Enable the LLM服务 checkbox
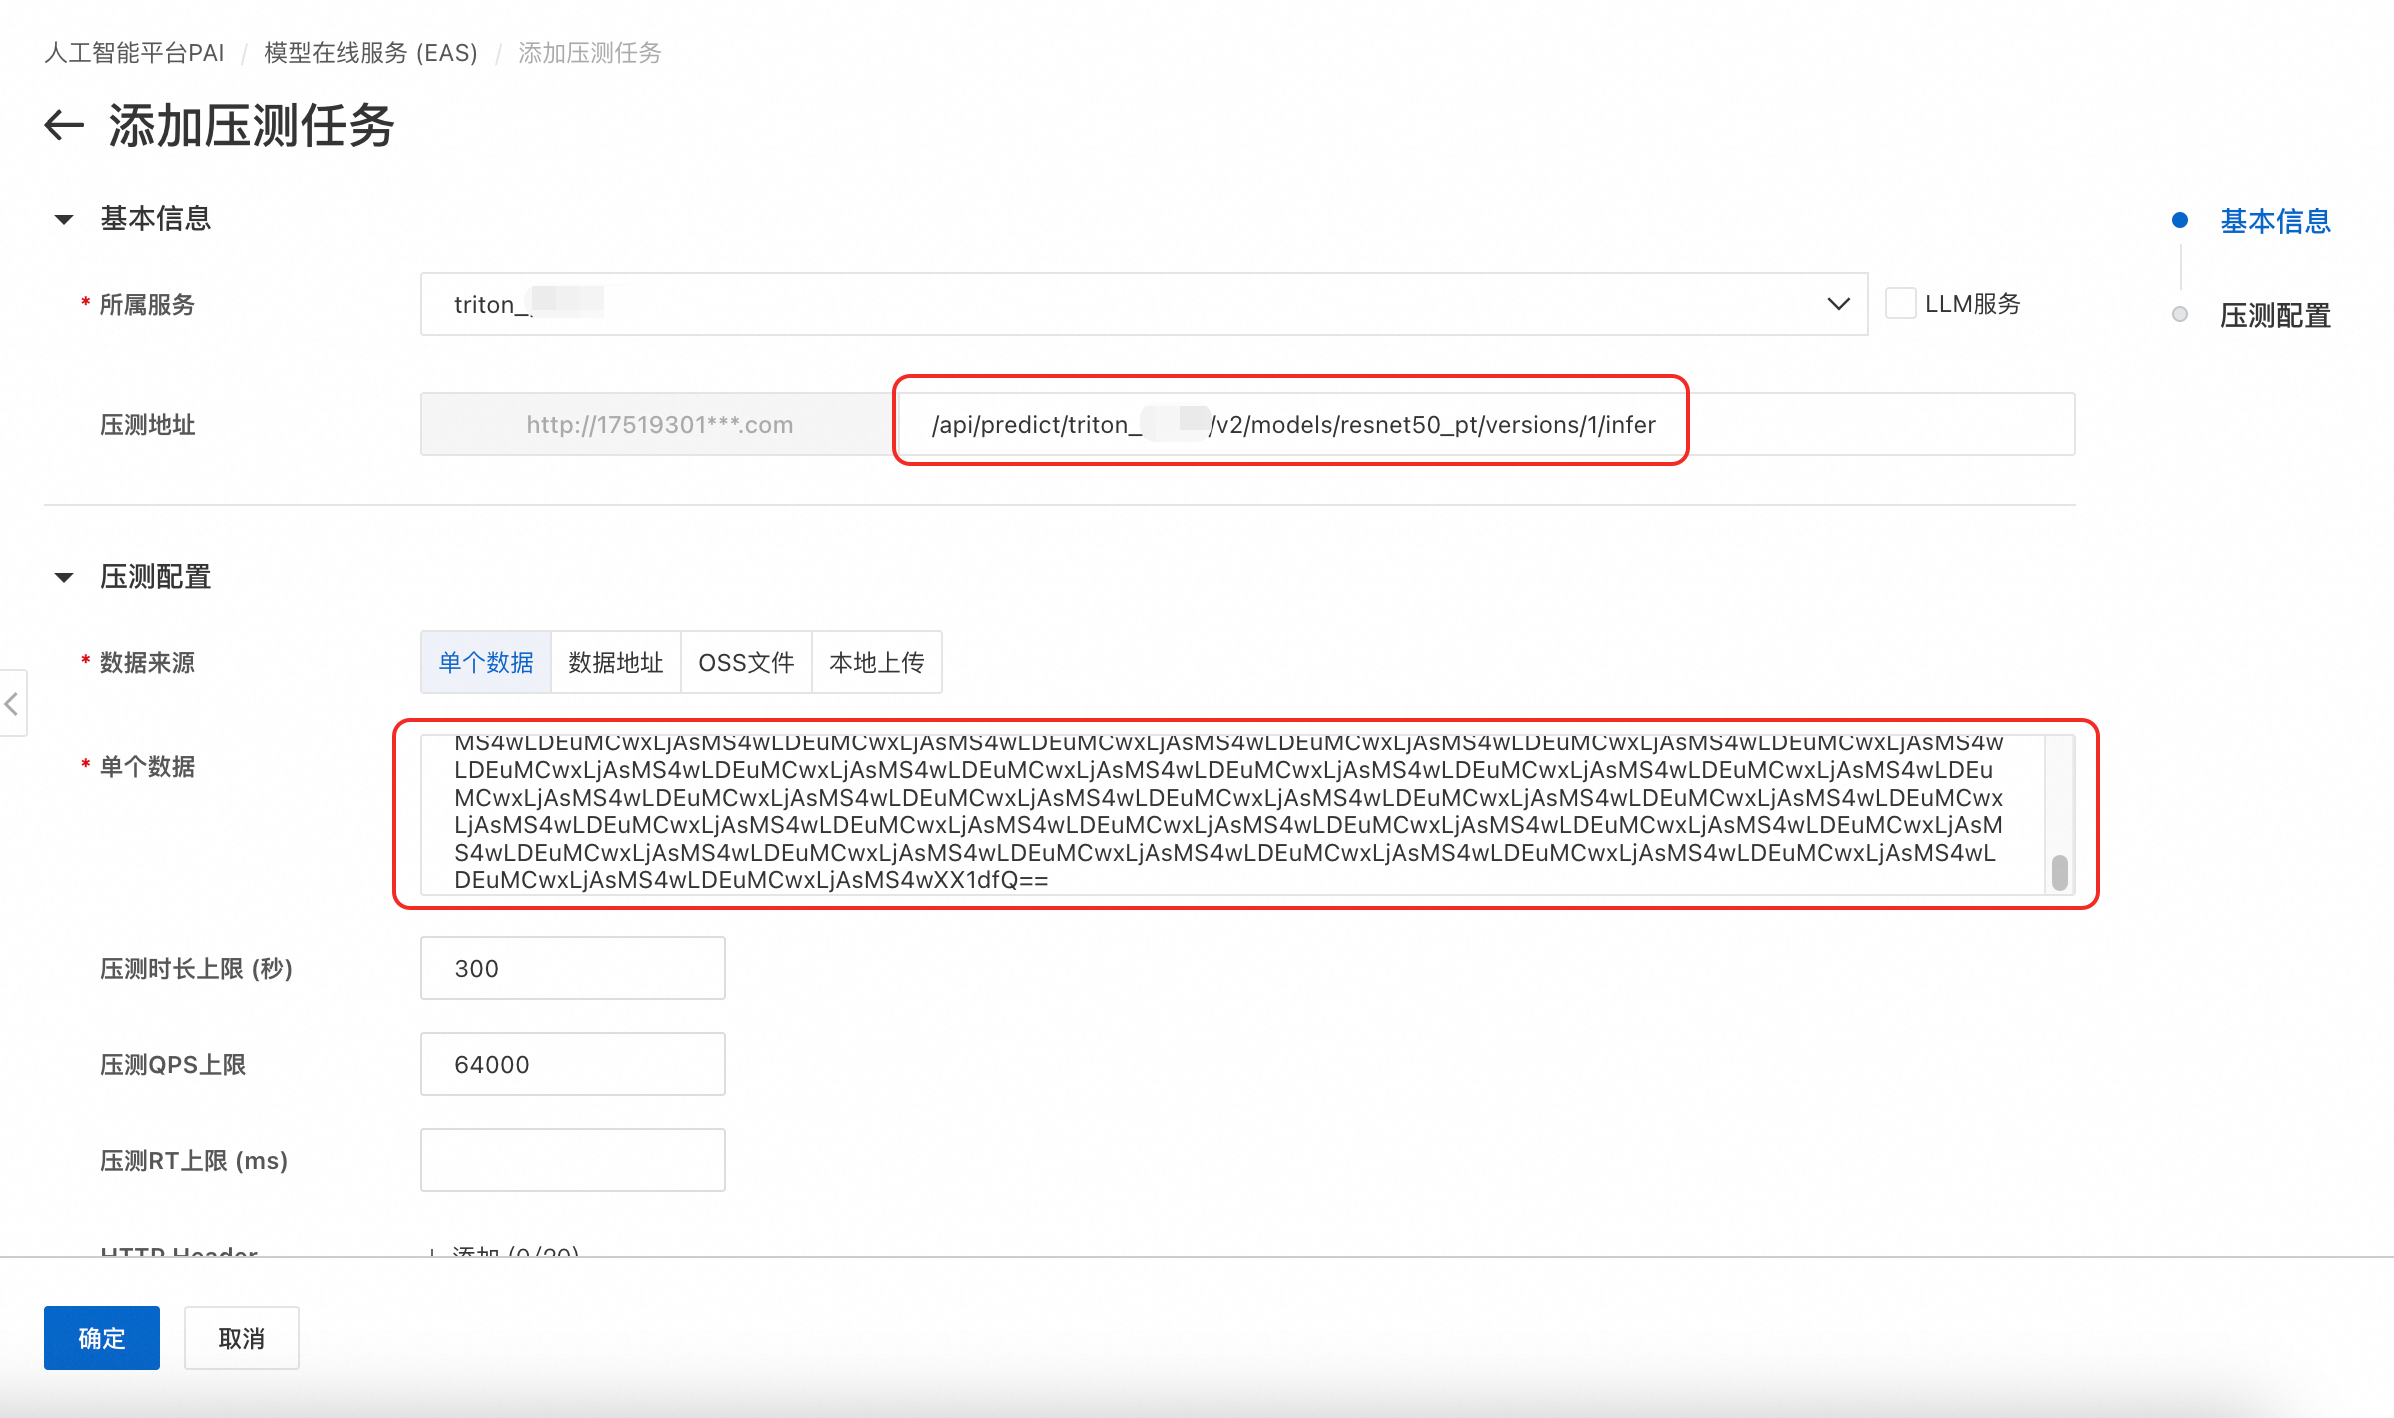The image size is (2394, 1418). [x=1900, y=303]
